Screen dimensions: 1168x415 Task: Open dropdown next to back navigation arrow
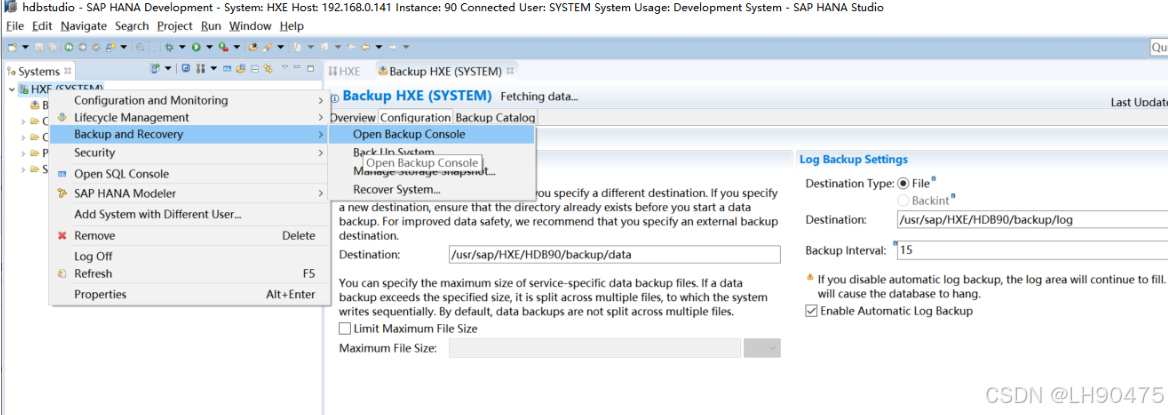378,47
